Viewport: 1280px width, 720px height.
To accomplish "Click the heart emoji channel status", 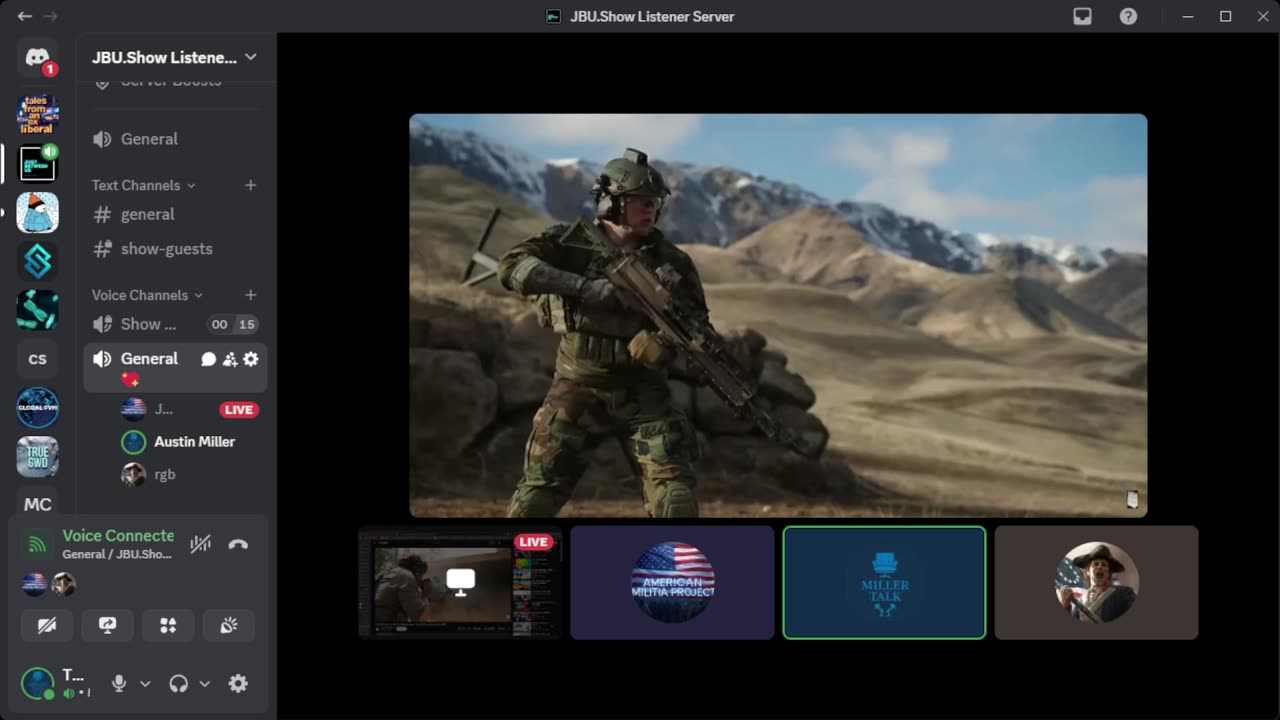I will (x=130, y=380).
